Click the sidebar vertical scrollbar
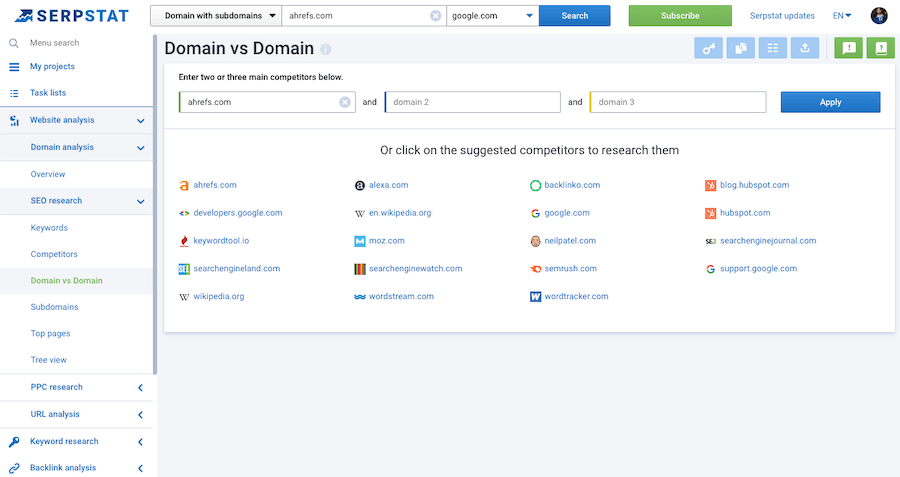900x477 pixels. [154, 204]
